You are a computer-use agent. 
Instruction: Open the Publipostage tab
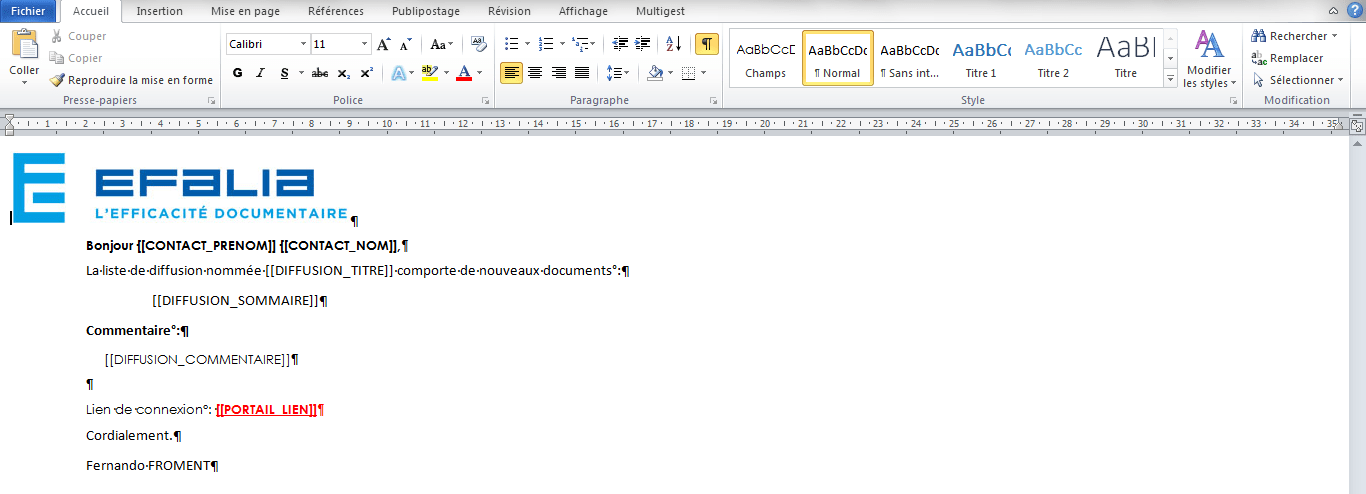(427, 11)
